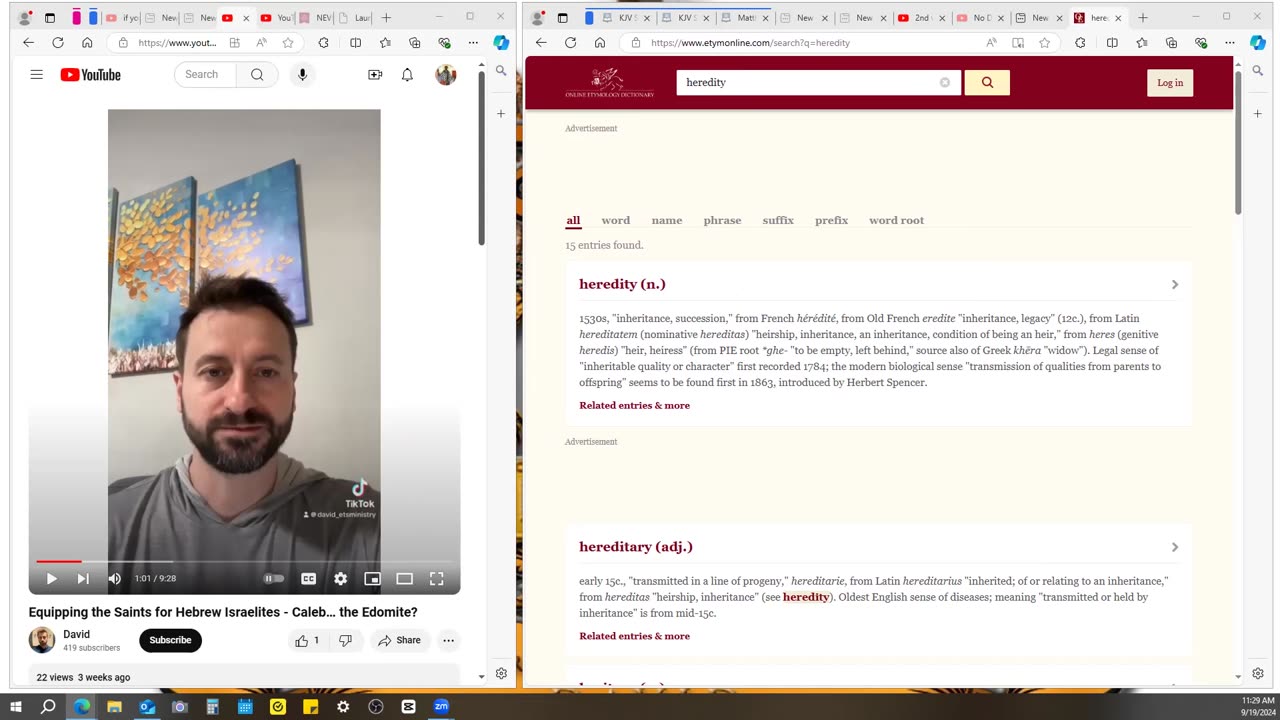Open new tab in left browser
The image size is (1280, 720).
(x=386, y=17)
